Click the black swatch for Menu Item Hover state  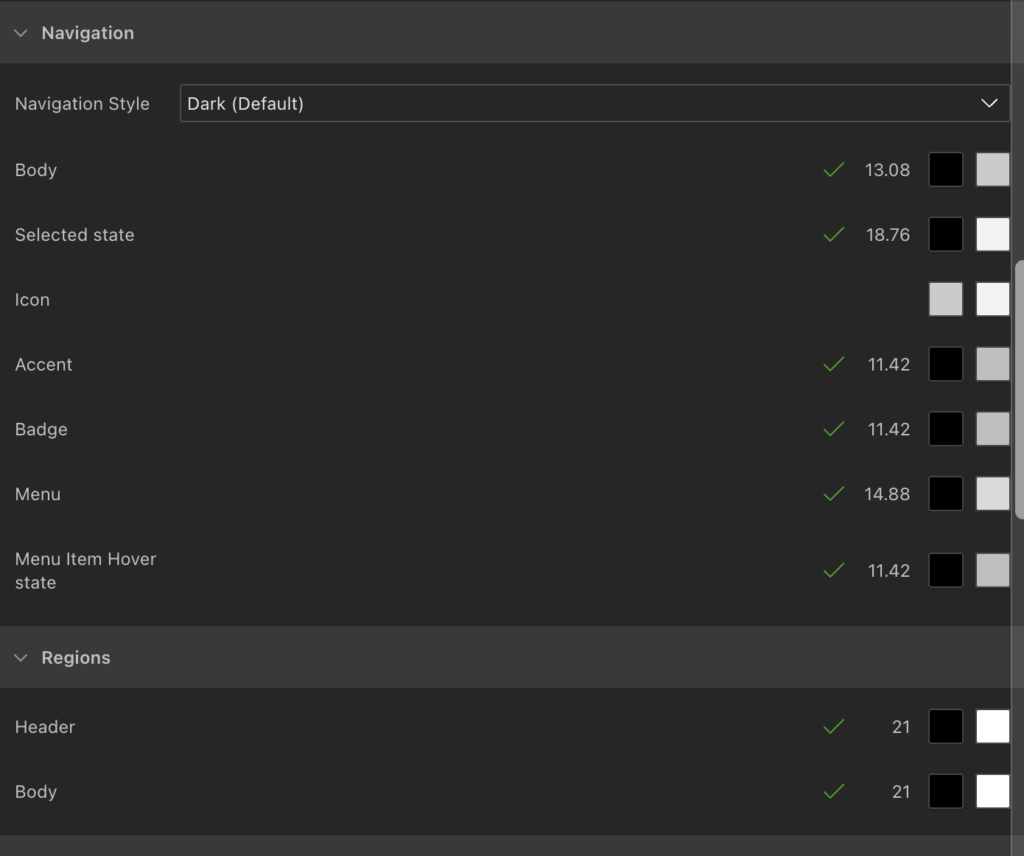click(x=945, y=570)
